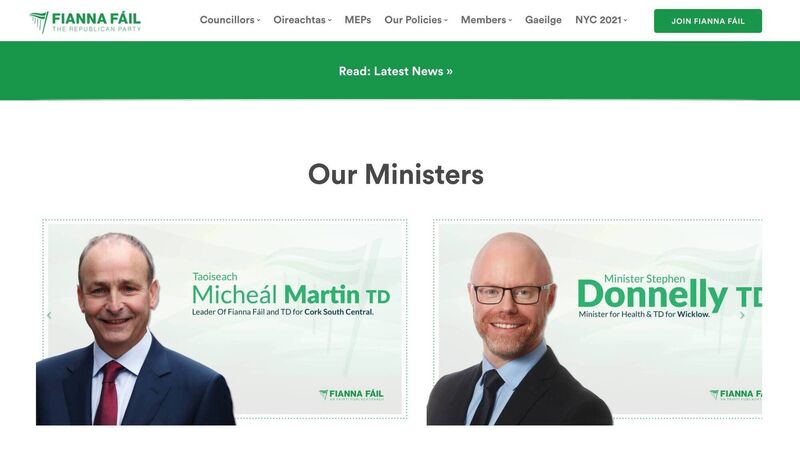Go to previous minister slide arrow
800x450 pixels.
coord(49,315)
